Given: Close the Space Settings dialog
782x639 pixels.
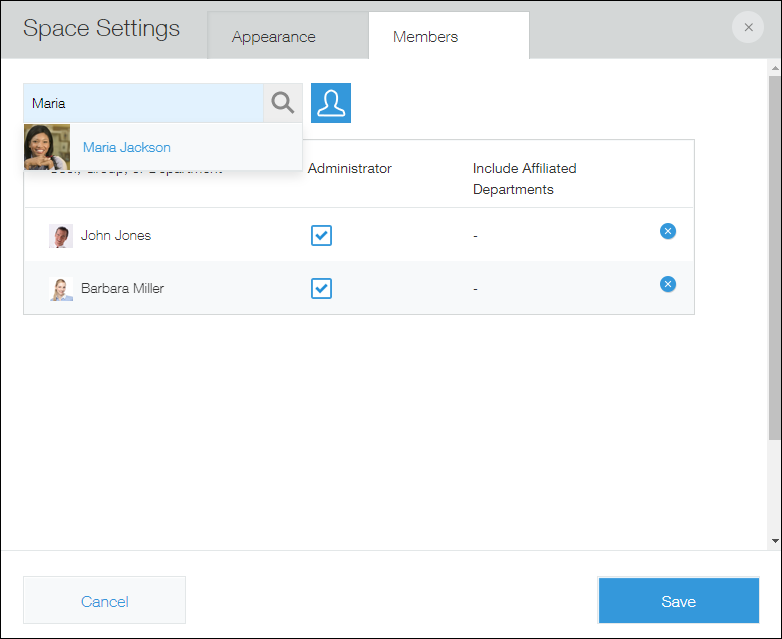Looking at the screenshot, I should coord(748,28).
